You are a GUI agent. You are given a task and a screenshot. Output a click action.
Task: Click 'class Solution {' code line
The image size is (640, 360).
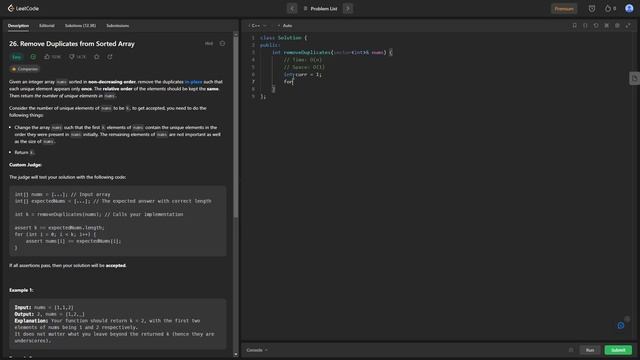click(283, 38)
